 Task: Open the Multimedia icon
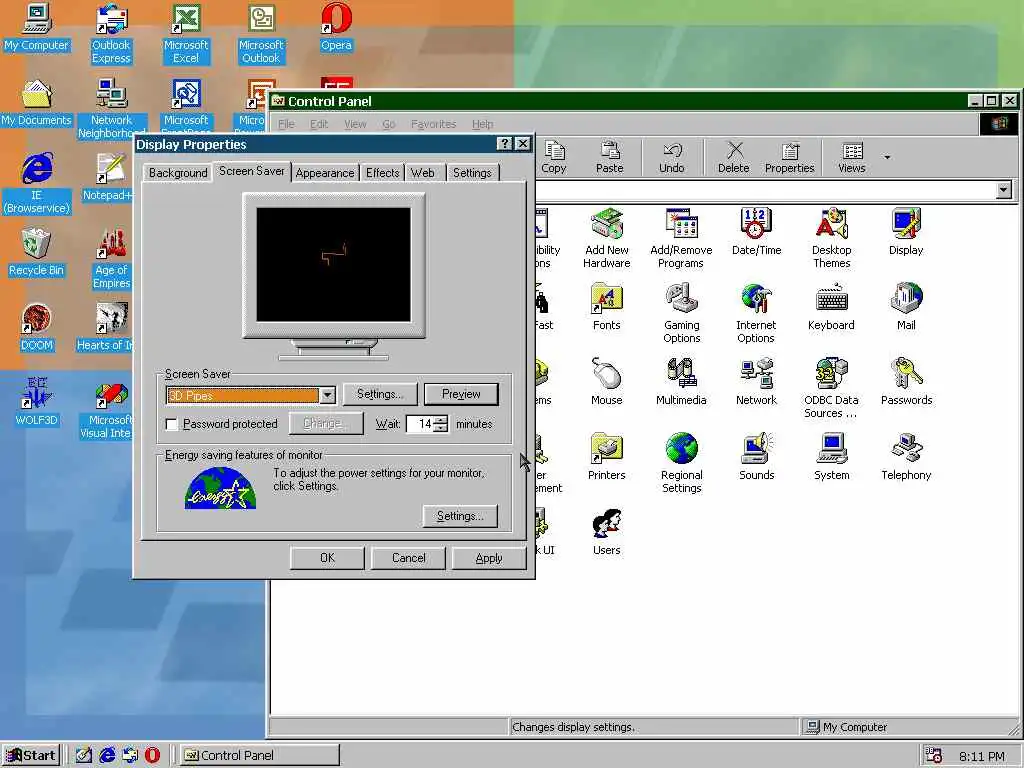tap(681, 381)
